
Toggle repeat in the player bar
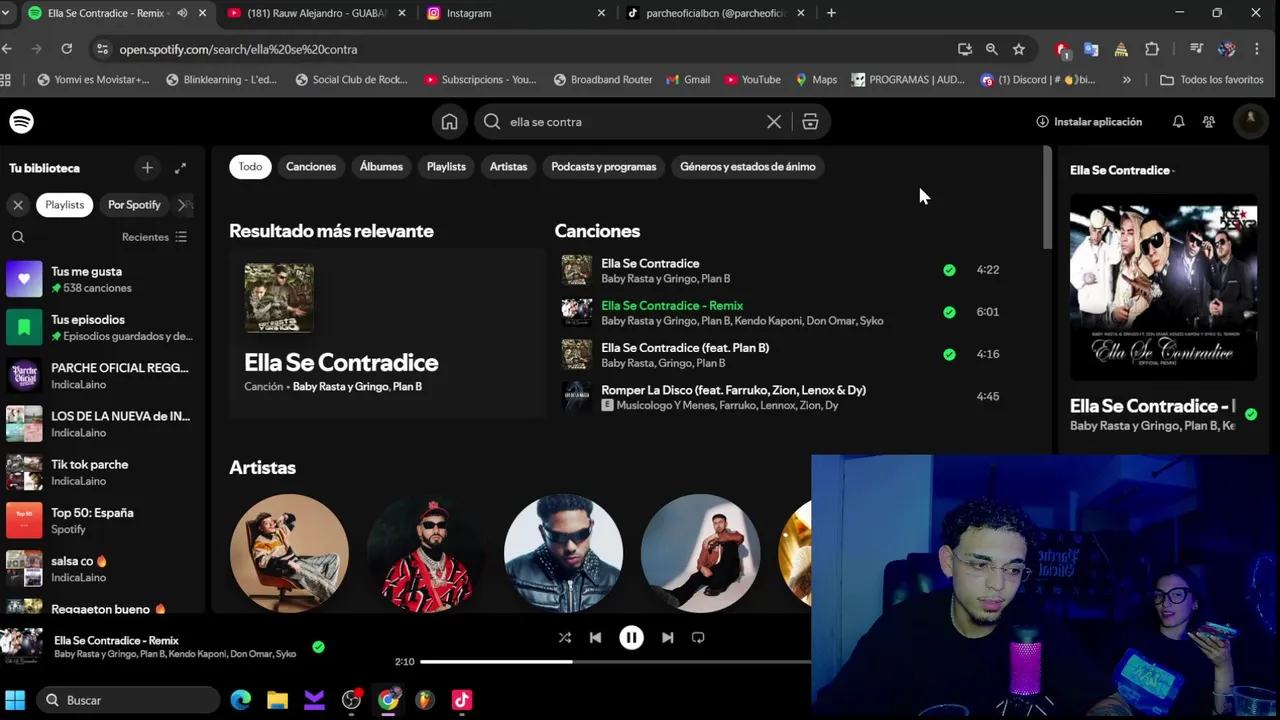698,637
